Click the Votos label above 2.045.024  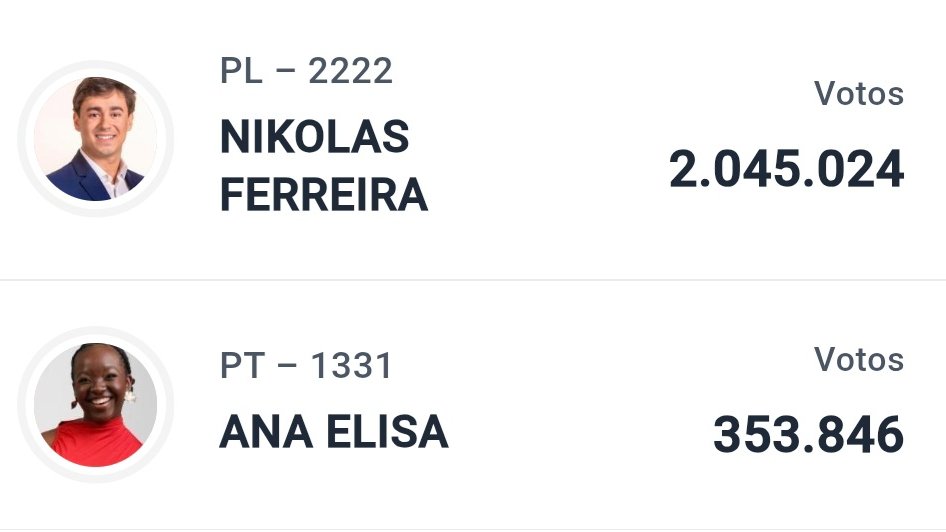[859, 93]
